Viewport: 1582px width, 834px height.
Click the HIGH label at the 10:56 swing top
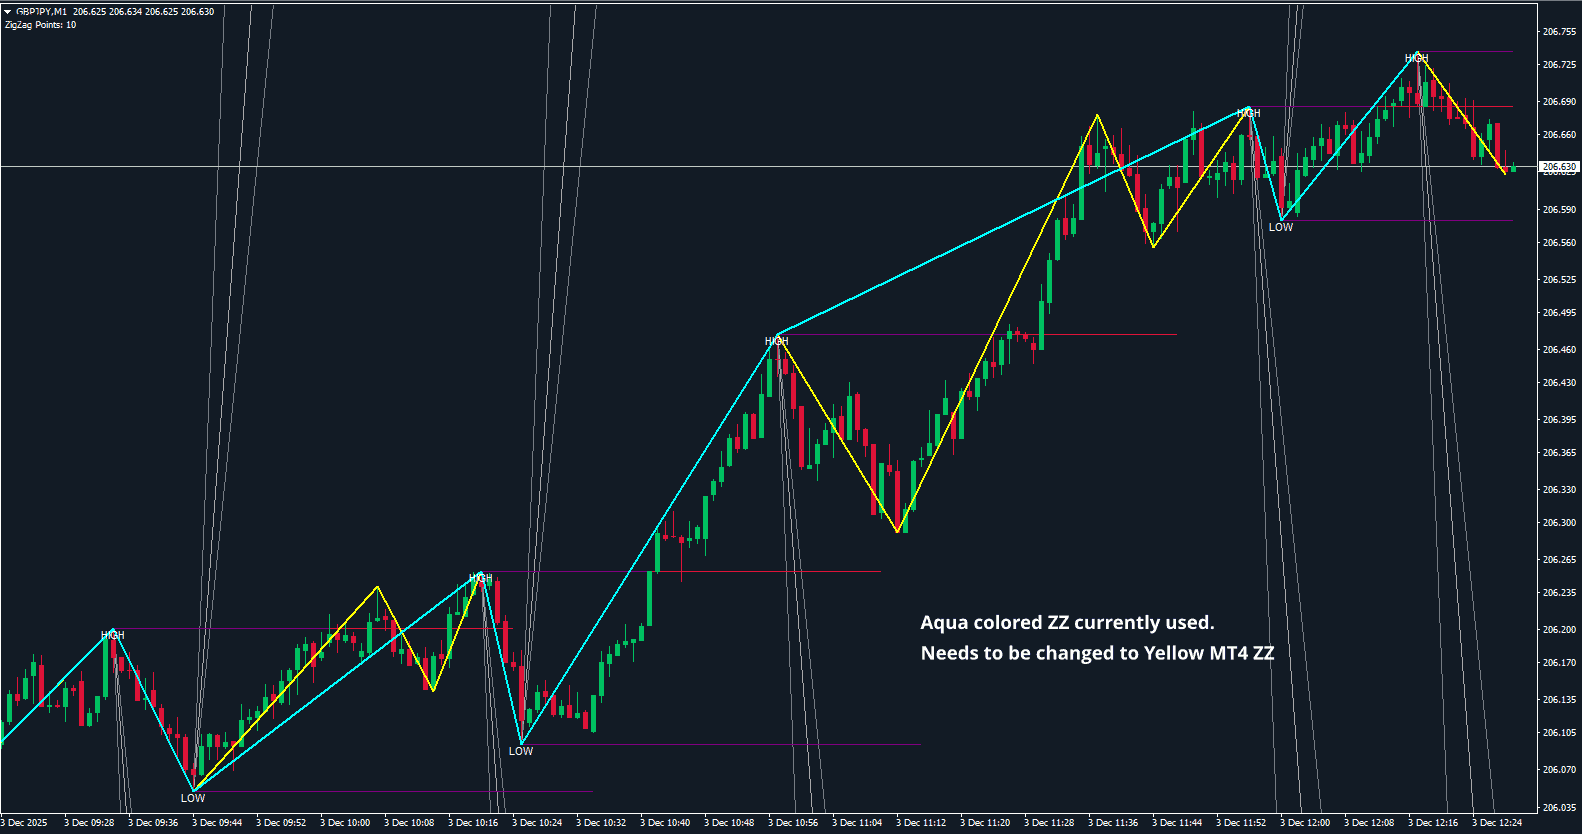tap(777, 341)
